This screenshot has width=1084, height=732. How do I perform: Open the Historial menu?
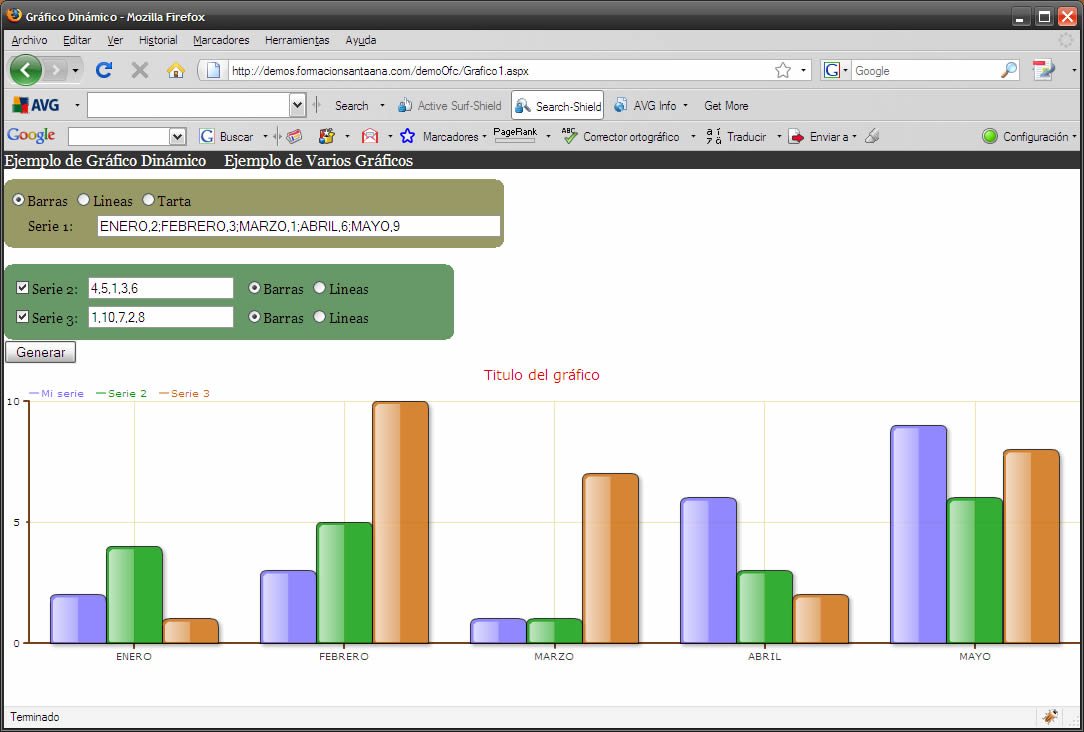[x=158, y=40]
